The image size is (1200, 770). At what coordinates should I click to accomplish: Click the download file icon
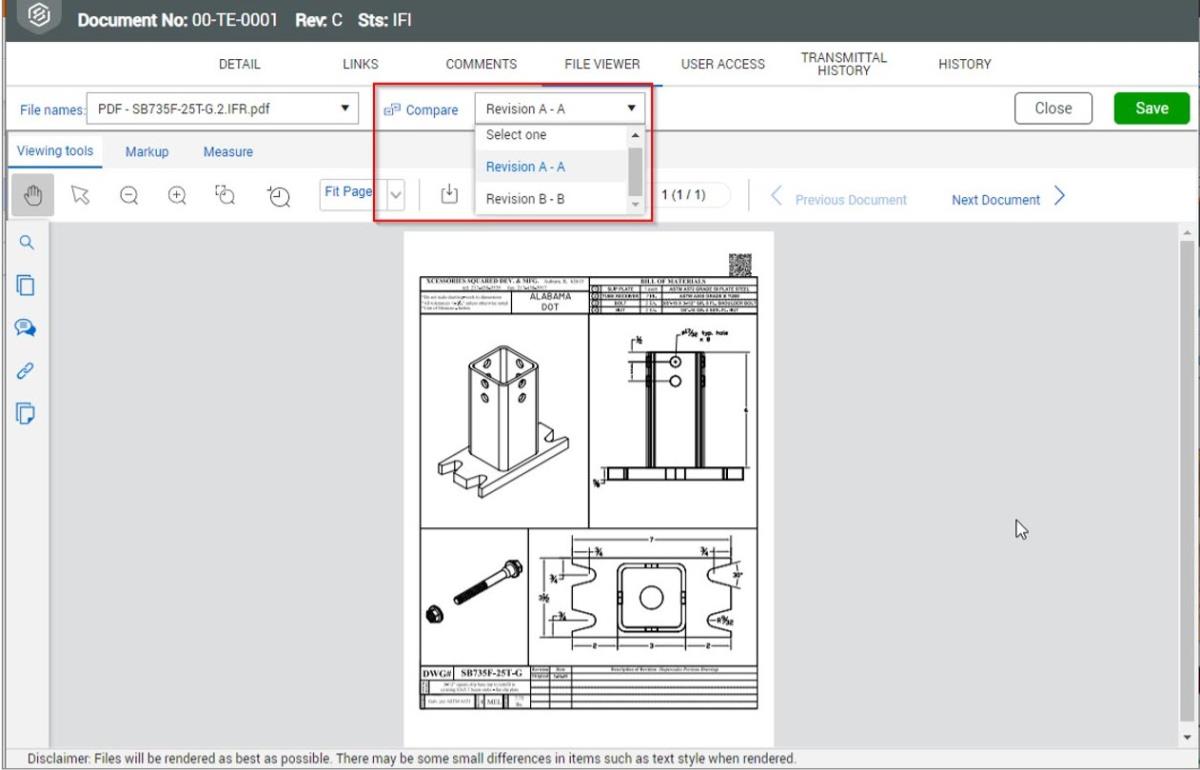[x=450, y=192]
